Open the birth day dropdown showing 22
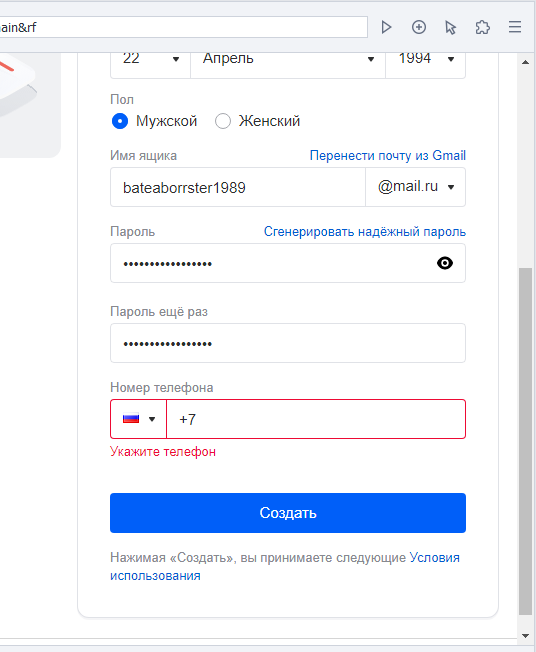Image resolution: width=536 pixels, height=652 pixels. [x=151, y=62]
